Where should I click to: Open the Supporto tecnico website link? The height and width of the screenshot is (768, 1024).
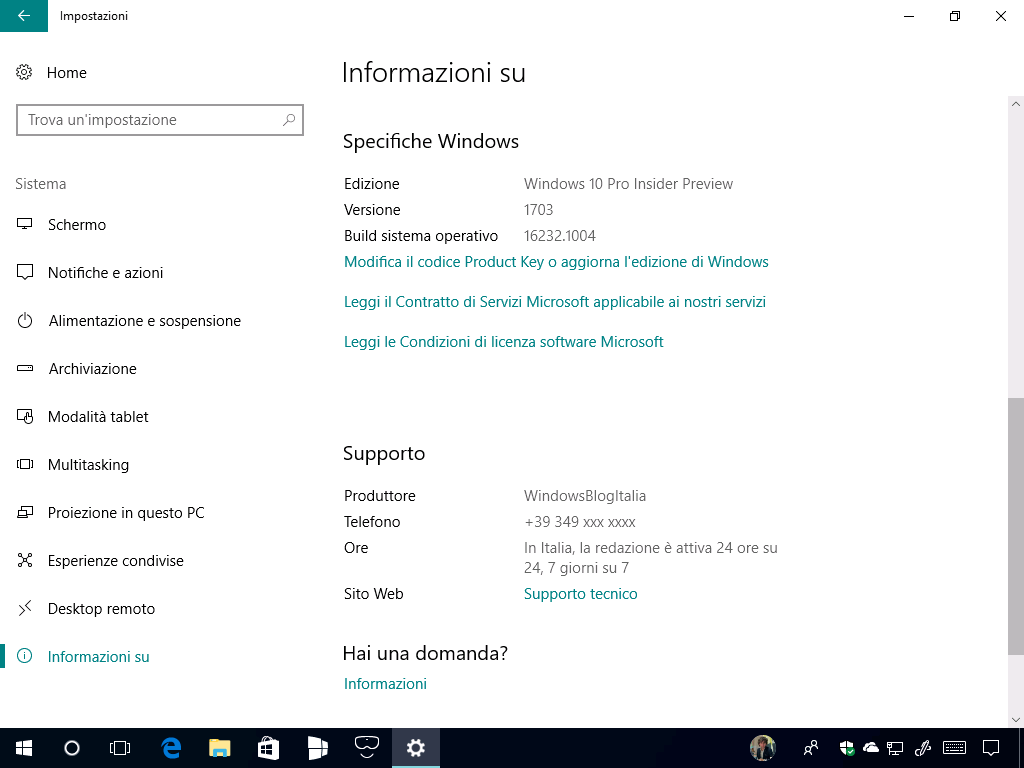581,594
